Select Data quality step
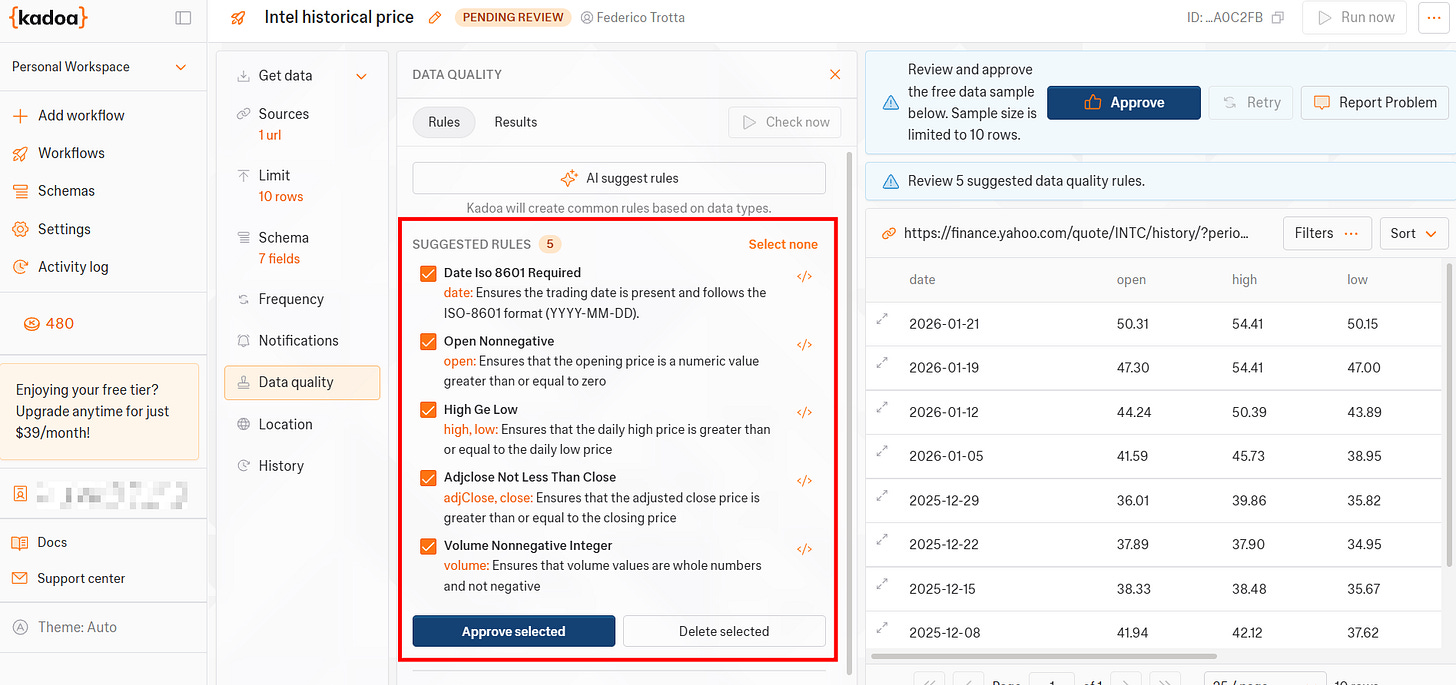This screenshot has height=685, width=1456. pyautogui.click(x=302, y=382)
